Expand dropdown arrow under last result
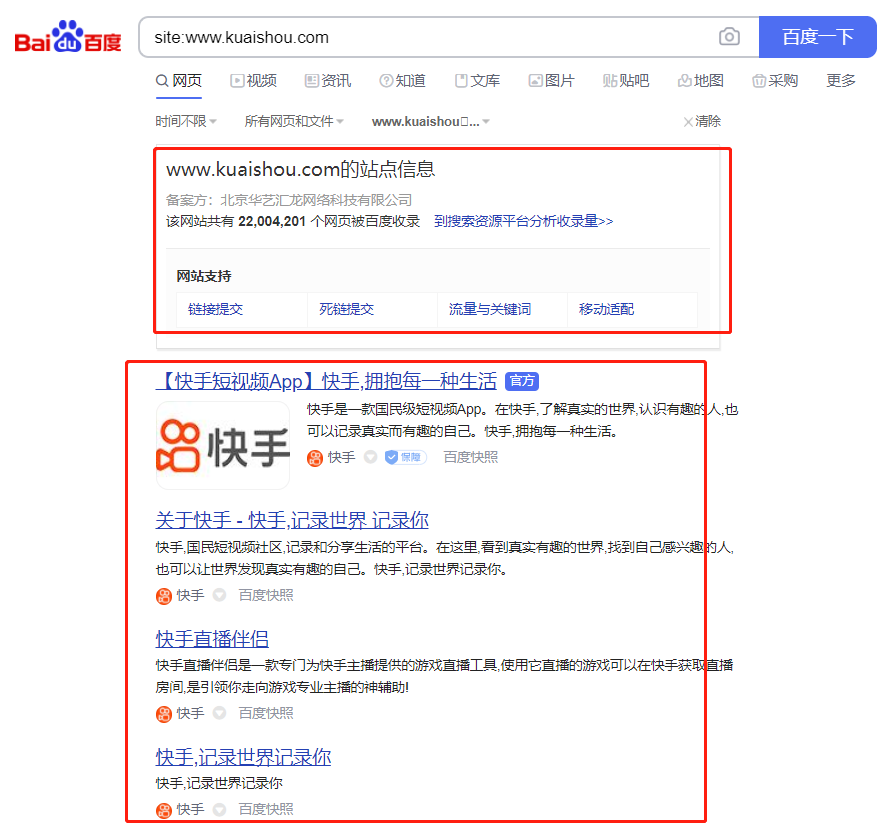 [x=219, y=809]
